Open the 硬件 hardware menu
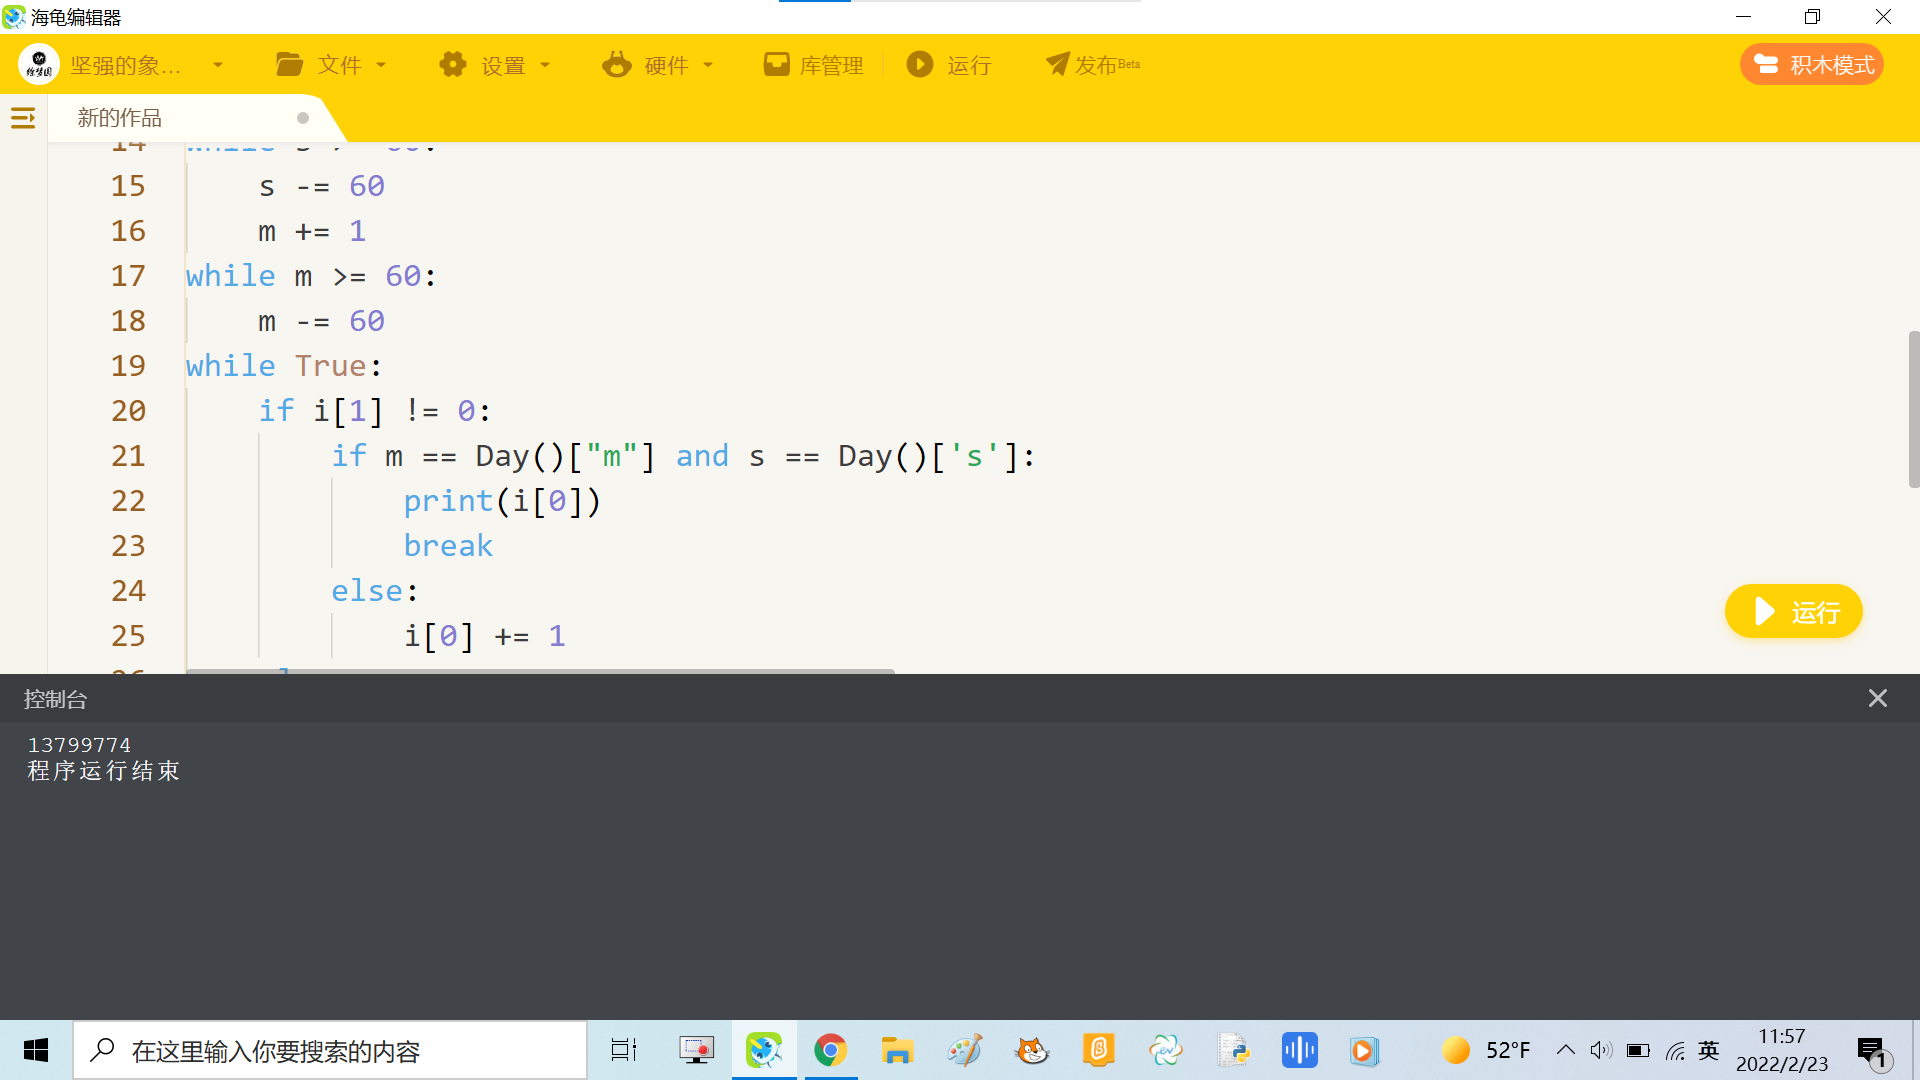 tap(659, 65)
